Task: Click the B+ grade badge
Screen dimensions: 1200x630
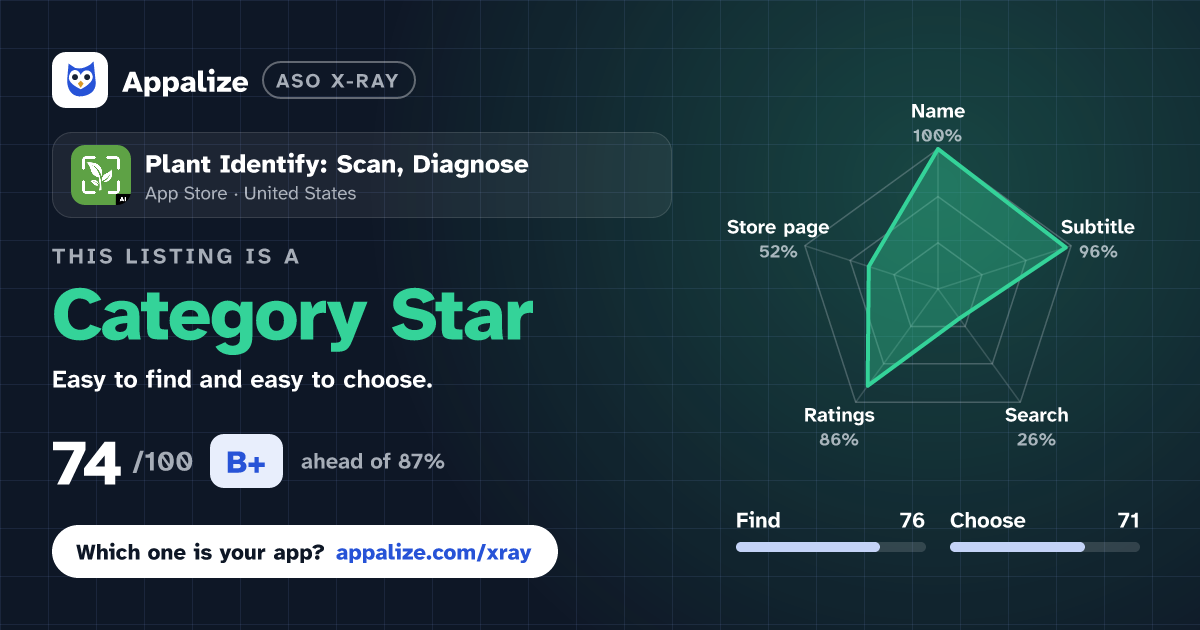Action: (x=246, y=462)
